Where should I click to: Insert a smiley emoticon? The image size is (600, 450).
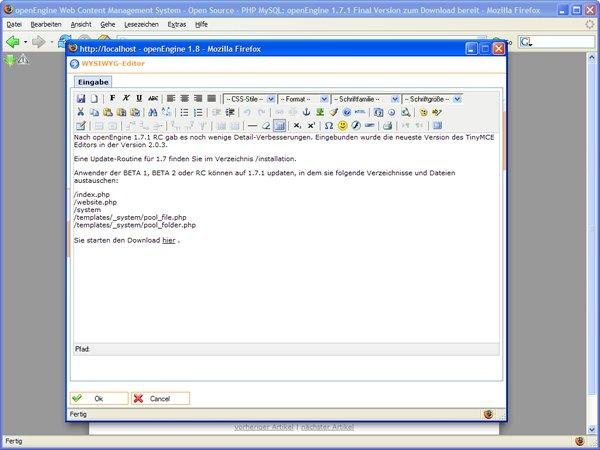pos(342,126)
